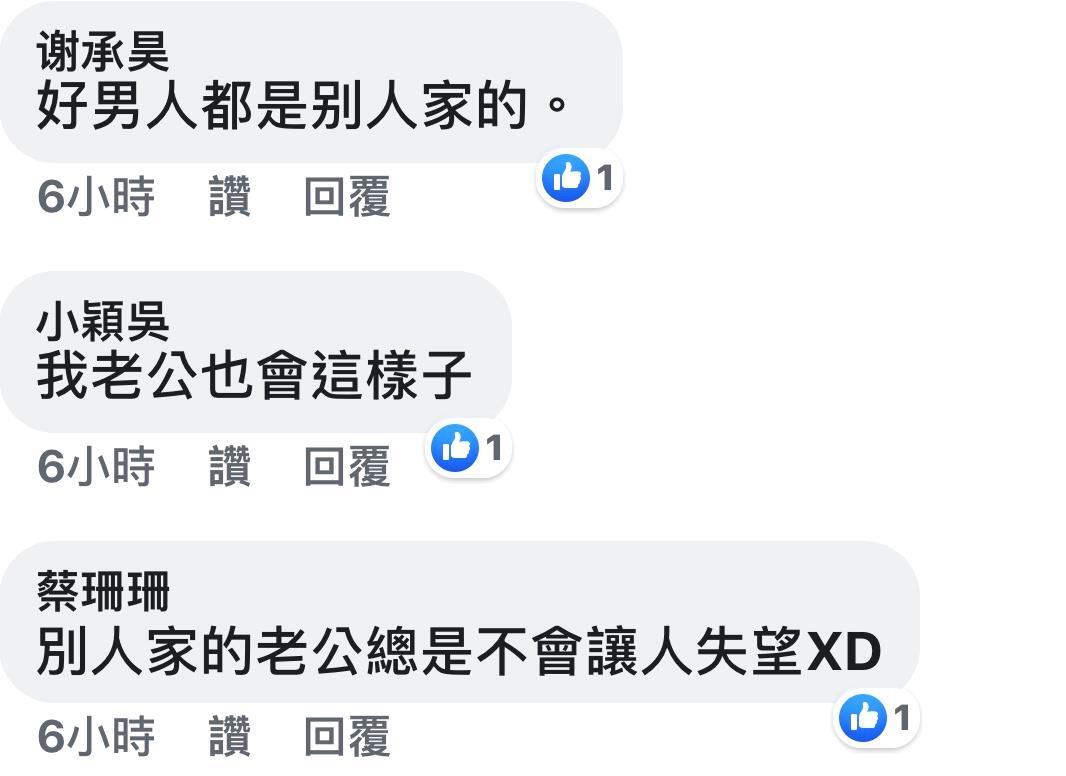Screen dimensions: 1066x776
Task: Like 謝承昊's comment with 讚
Action: 230,197
